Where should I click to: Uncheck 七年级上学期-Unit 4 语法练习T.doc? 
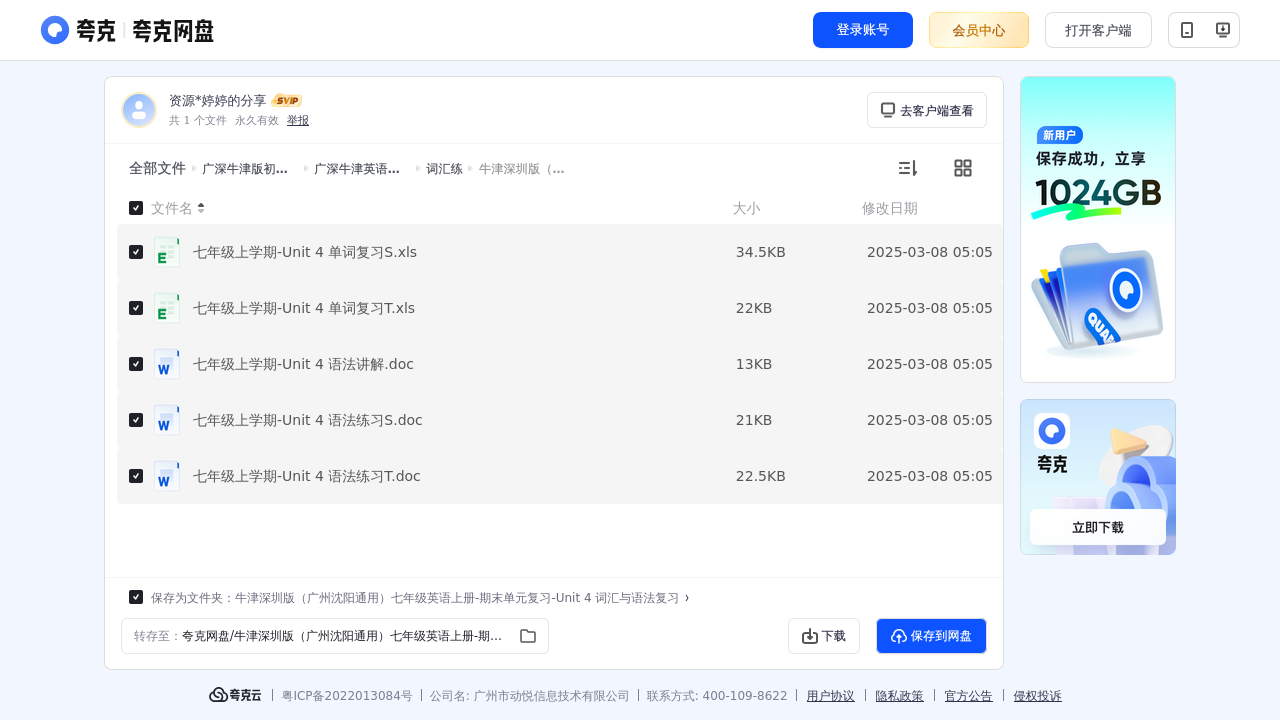136,476
